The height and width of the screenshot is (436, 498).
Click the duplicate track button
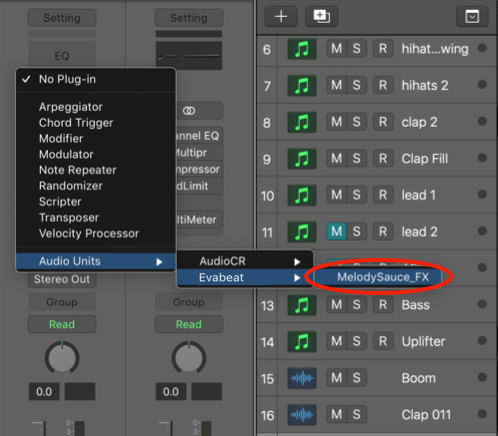tap(322, 16)
